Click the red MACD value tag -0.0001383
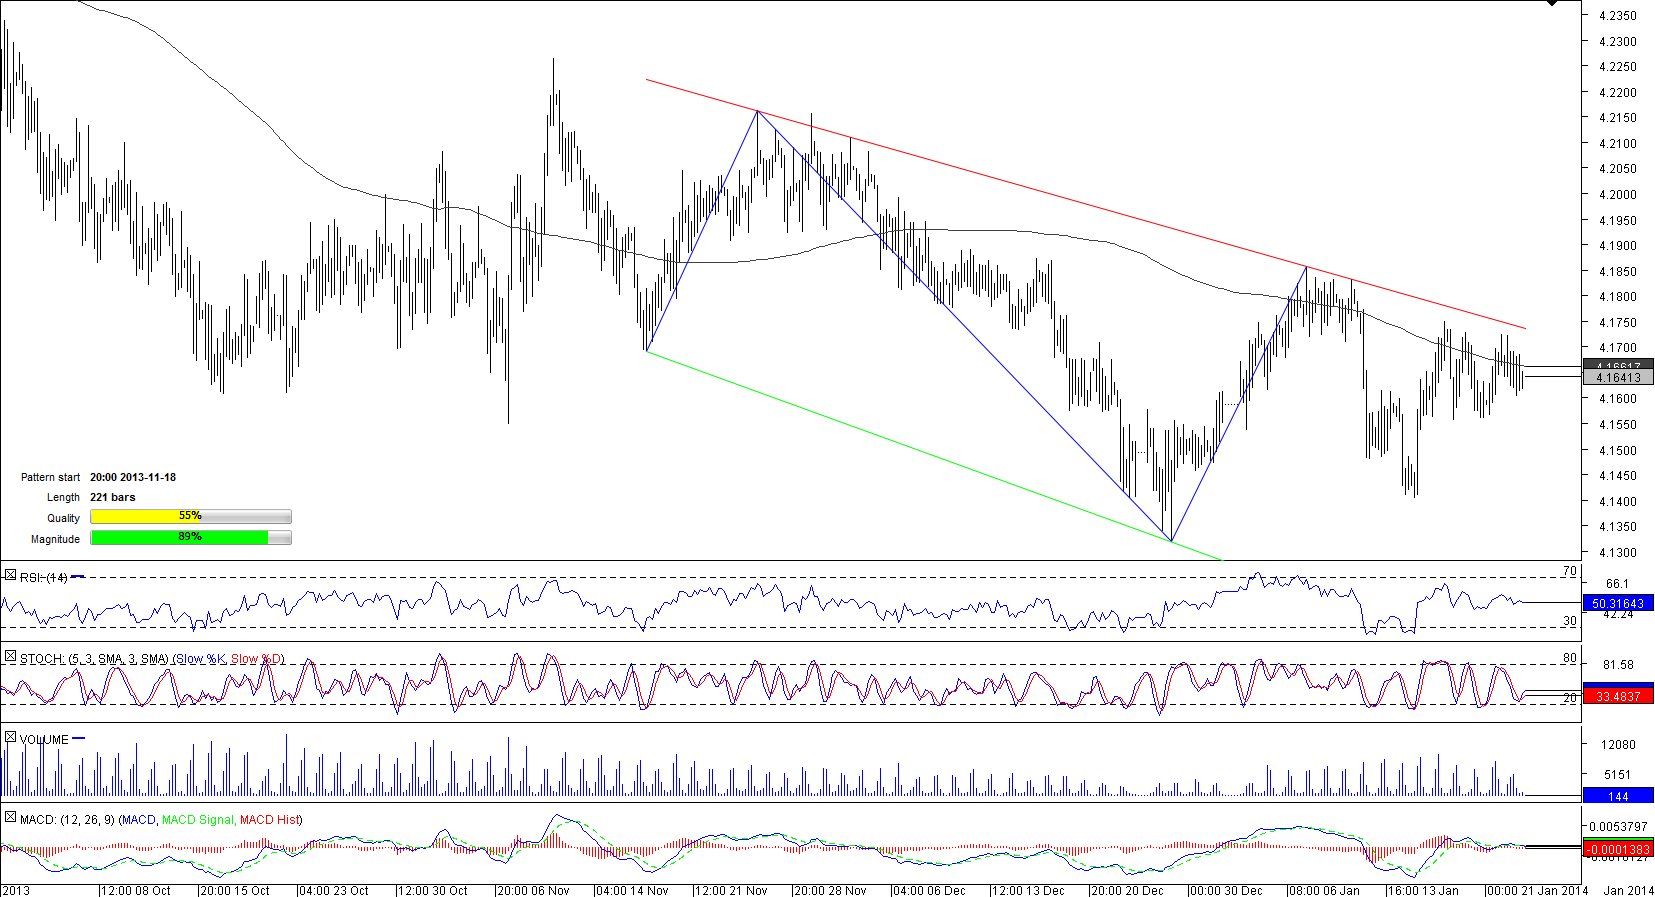Image resolution: width=1655 pixels, height=897 pixels. 1618,849
